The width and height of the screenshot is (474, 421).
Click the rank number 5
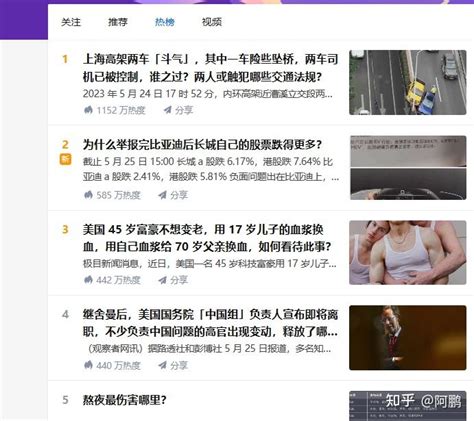point(65,400)
